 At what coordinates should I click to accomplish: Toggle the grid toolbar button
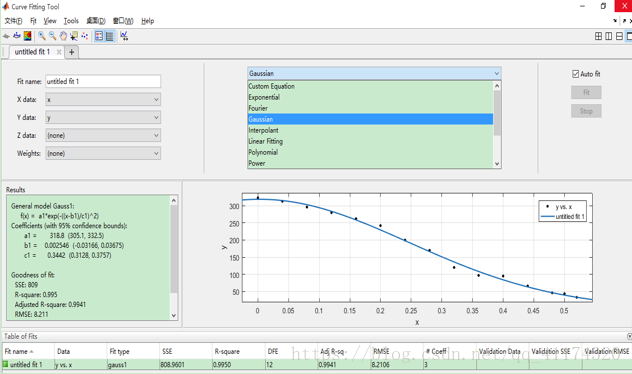click(110, 36)
